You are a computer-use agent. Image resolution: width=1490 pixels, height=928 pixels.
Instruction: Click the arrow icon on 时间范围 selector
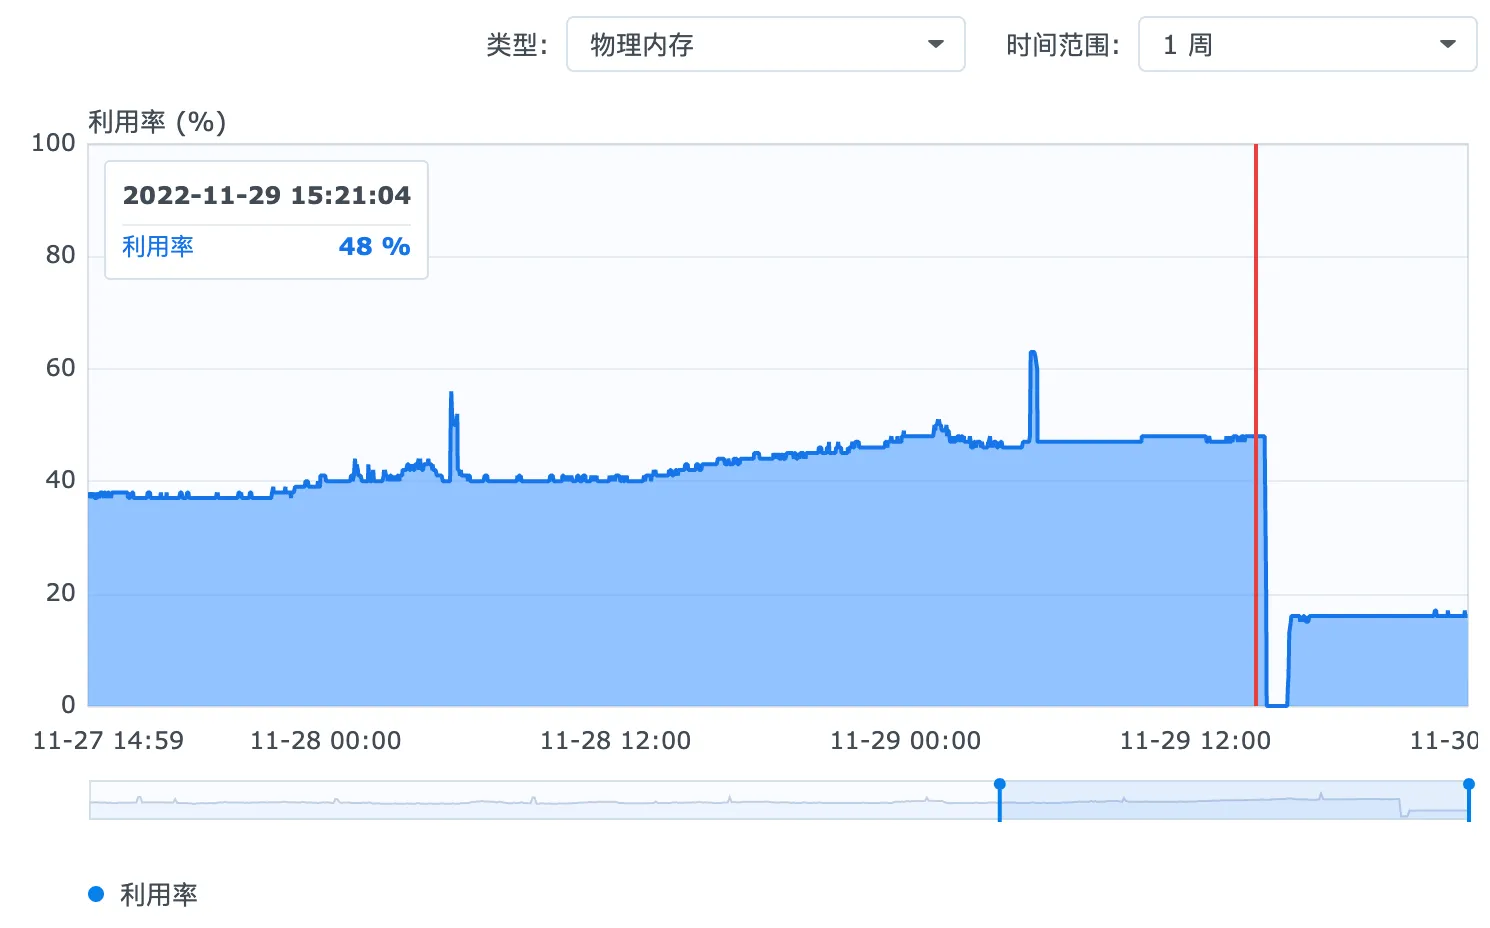[1447, 45]
